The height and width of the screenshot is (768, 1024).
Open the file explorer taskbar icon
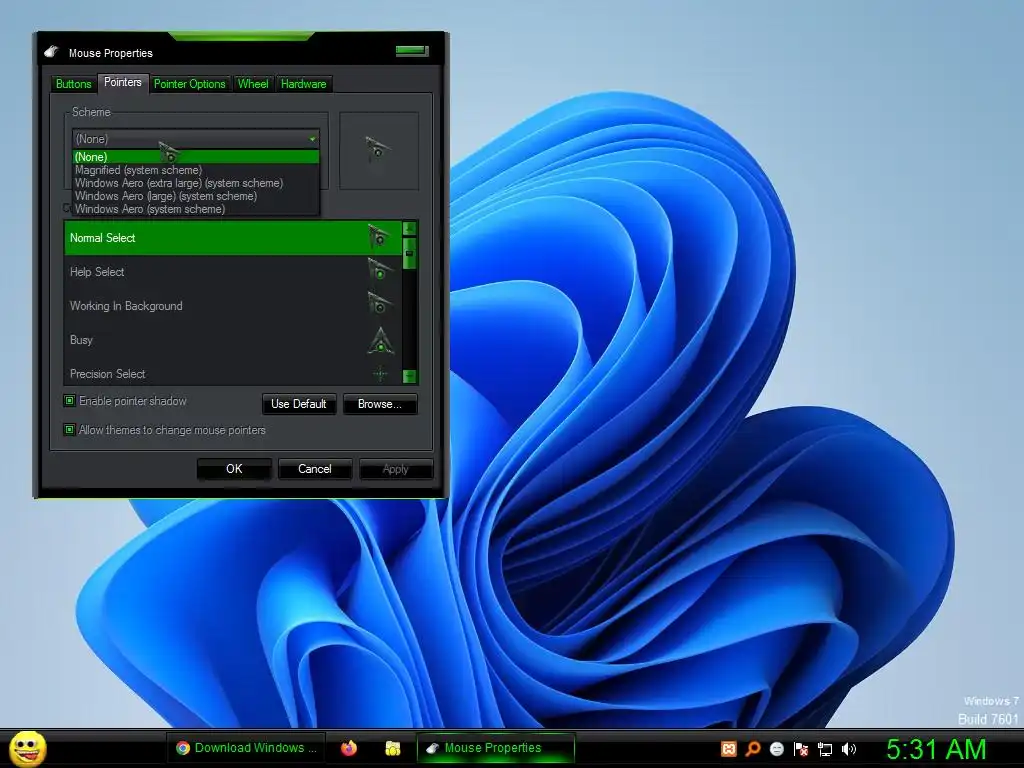click(392, 748)
